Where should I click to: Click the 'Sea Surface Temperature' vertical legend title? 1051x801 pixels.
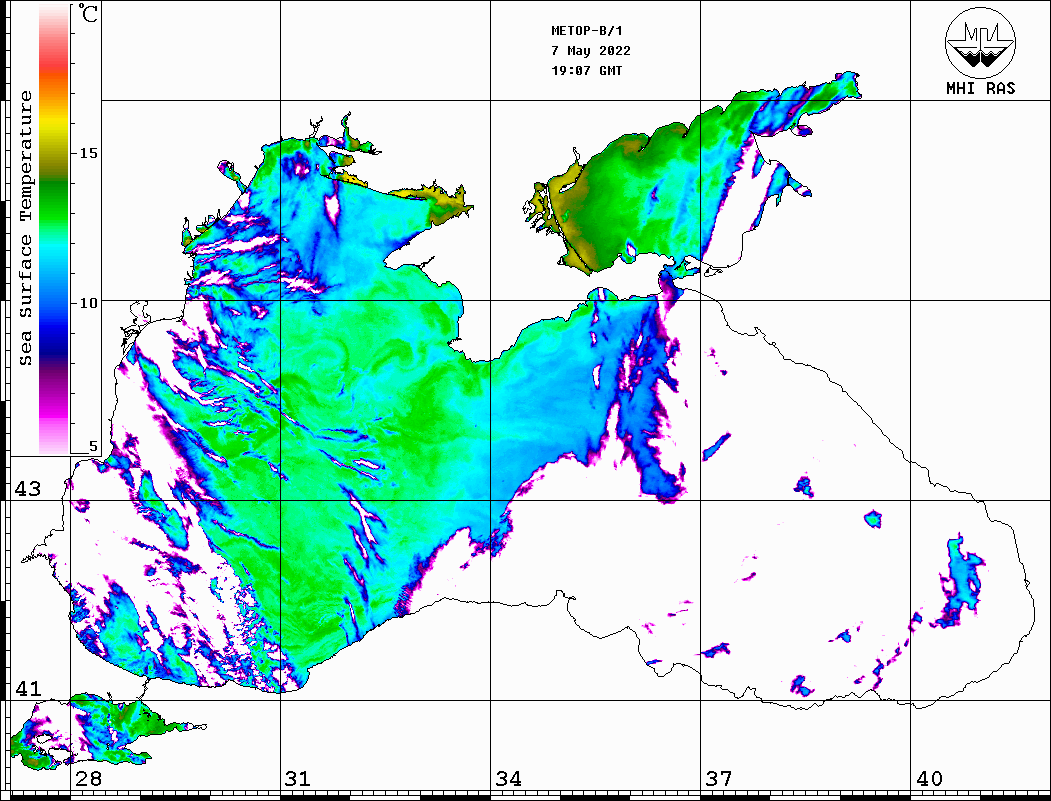(25, 228)
